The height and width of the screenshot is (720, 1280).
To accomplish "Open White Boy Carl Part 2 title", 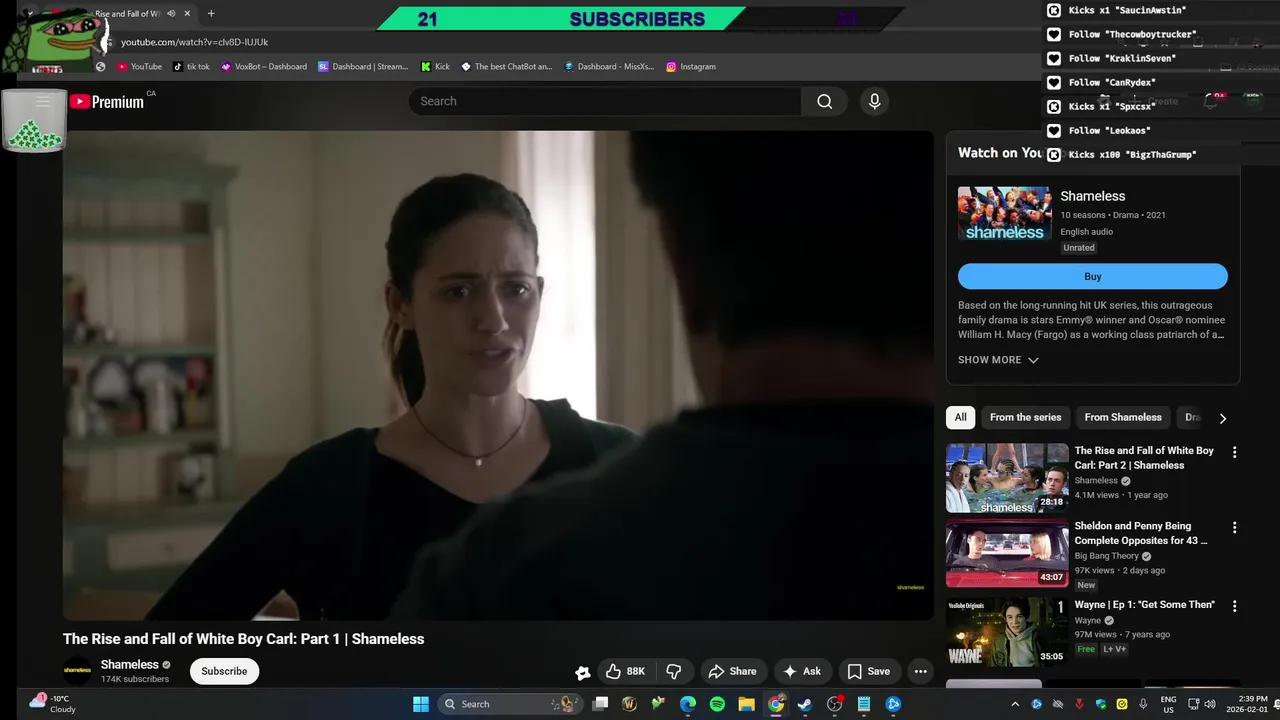I will click(1144, 458).
